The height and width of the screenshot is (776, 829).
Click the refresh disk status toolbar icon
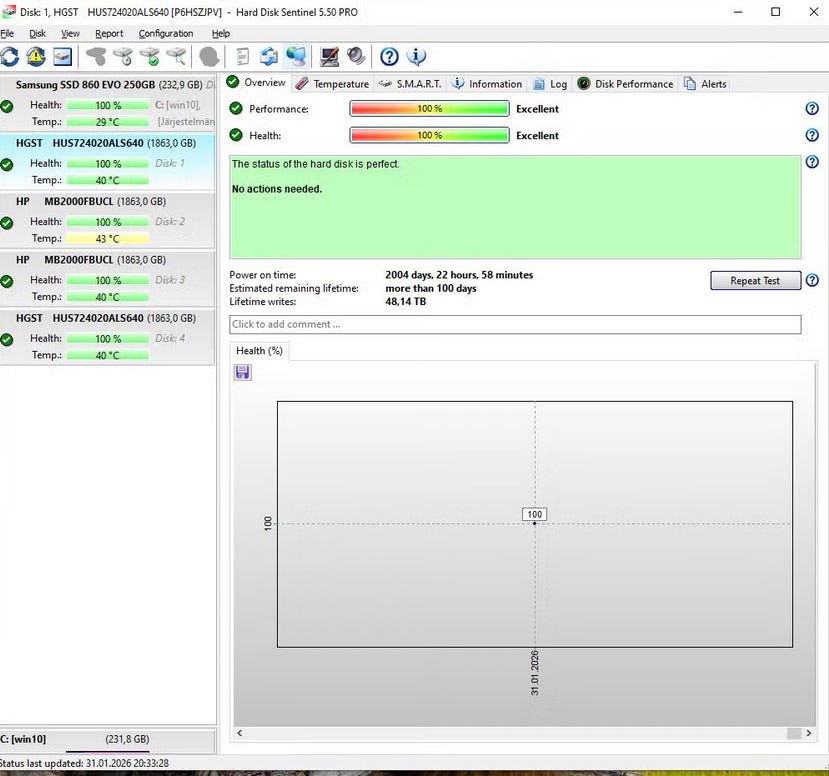coord(10,57)
